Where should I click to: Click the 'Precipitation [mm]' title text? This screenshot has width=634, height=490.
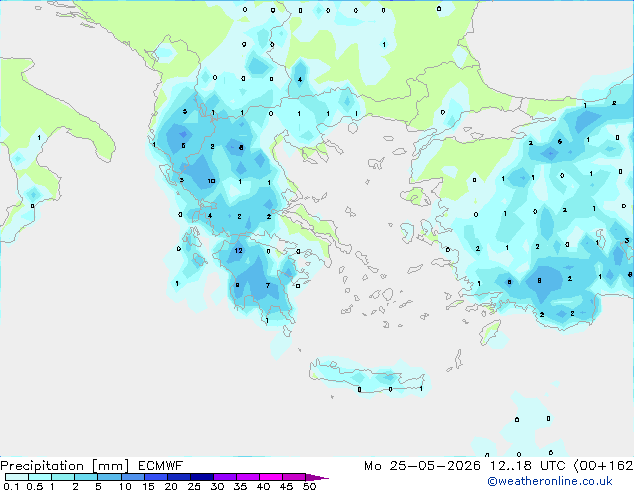[x=65, y=466]
